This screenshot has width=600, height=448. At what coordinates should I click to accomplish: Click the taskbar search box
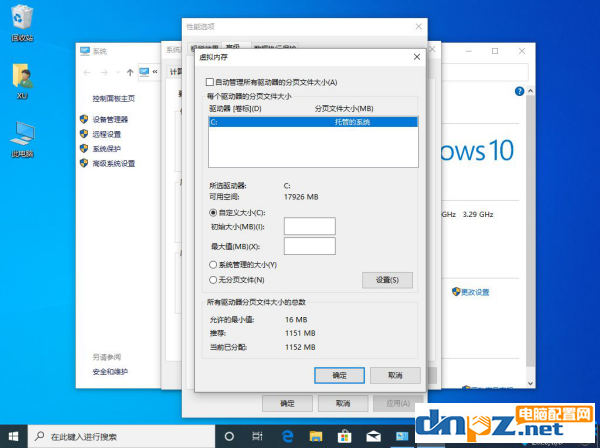tap(121, 436)
